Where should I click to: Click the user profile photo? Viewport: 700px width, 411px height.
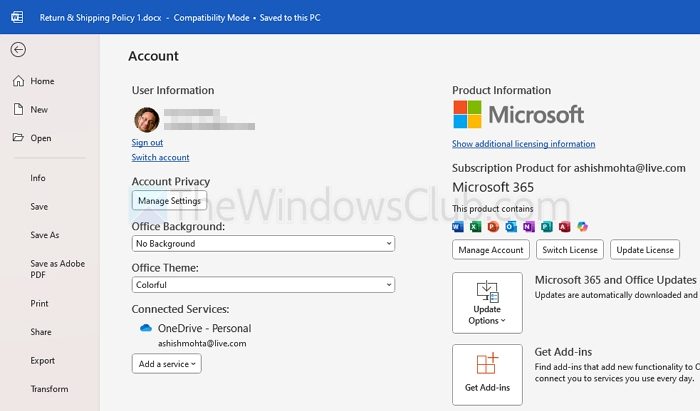(x=146, y=120)
